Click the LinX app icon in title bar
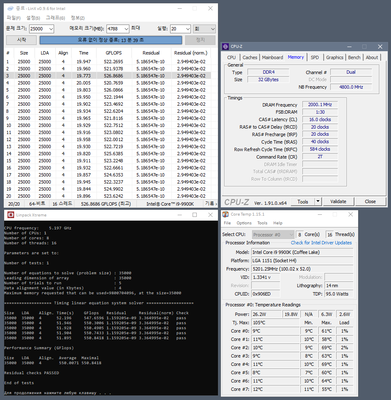This screenshot has height=400, width=391. (x=10, y=8)
